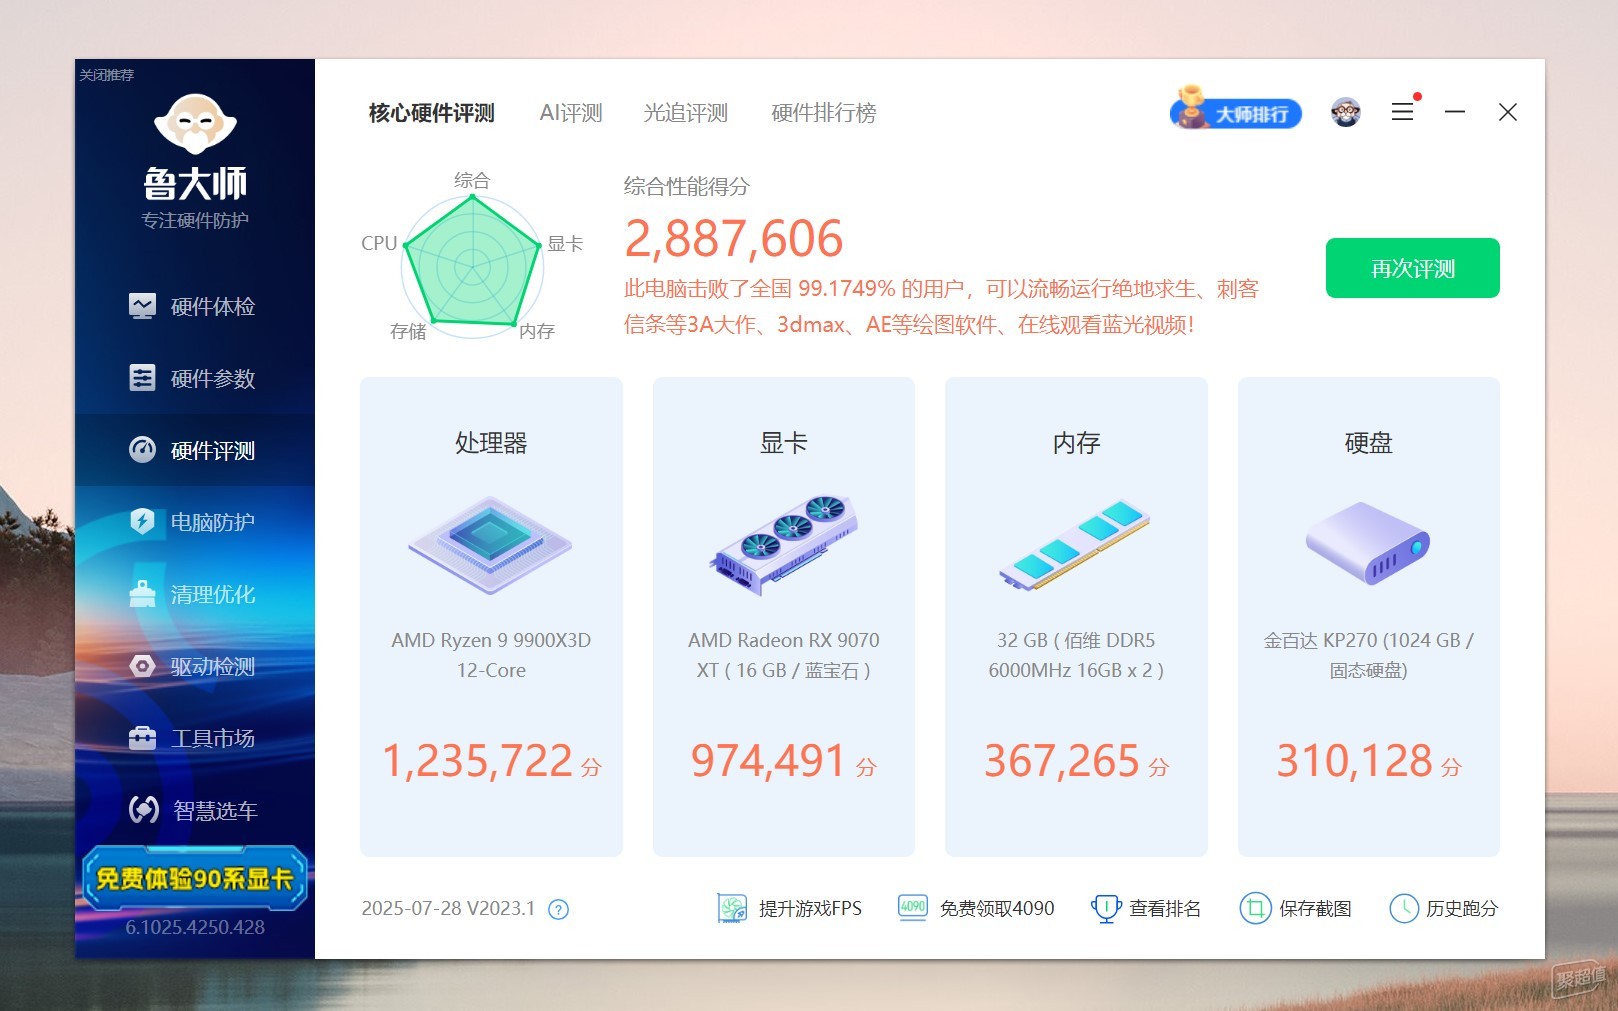Open 硬件体检 in the sidebar

pos(195,306)
